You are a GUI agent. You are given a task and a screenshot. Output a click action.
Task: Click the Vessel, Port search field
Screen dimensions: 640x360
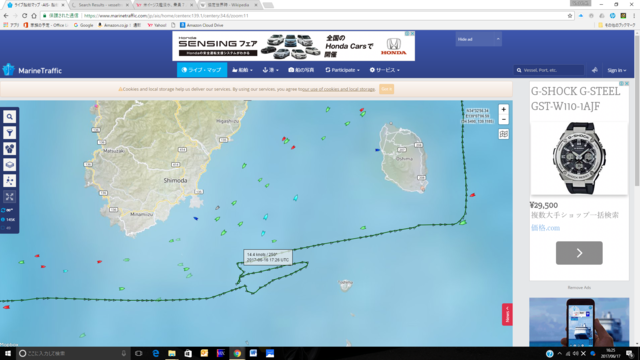coord(549,70)
